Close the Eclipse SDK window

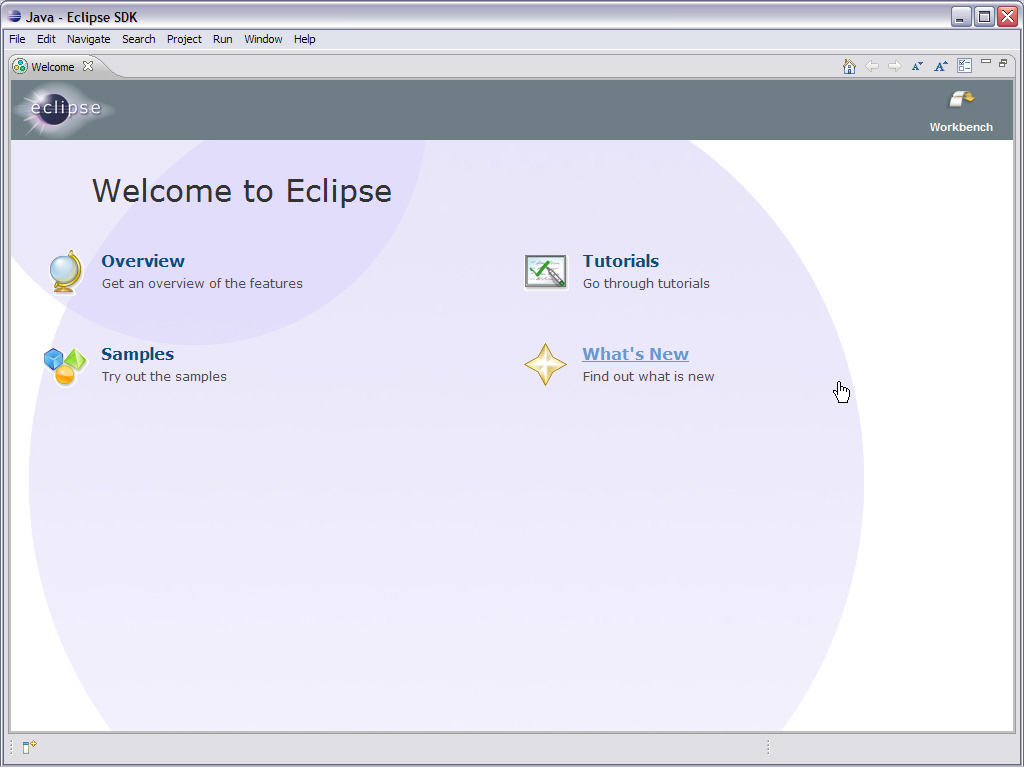point(1008,17)
